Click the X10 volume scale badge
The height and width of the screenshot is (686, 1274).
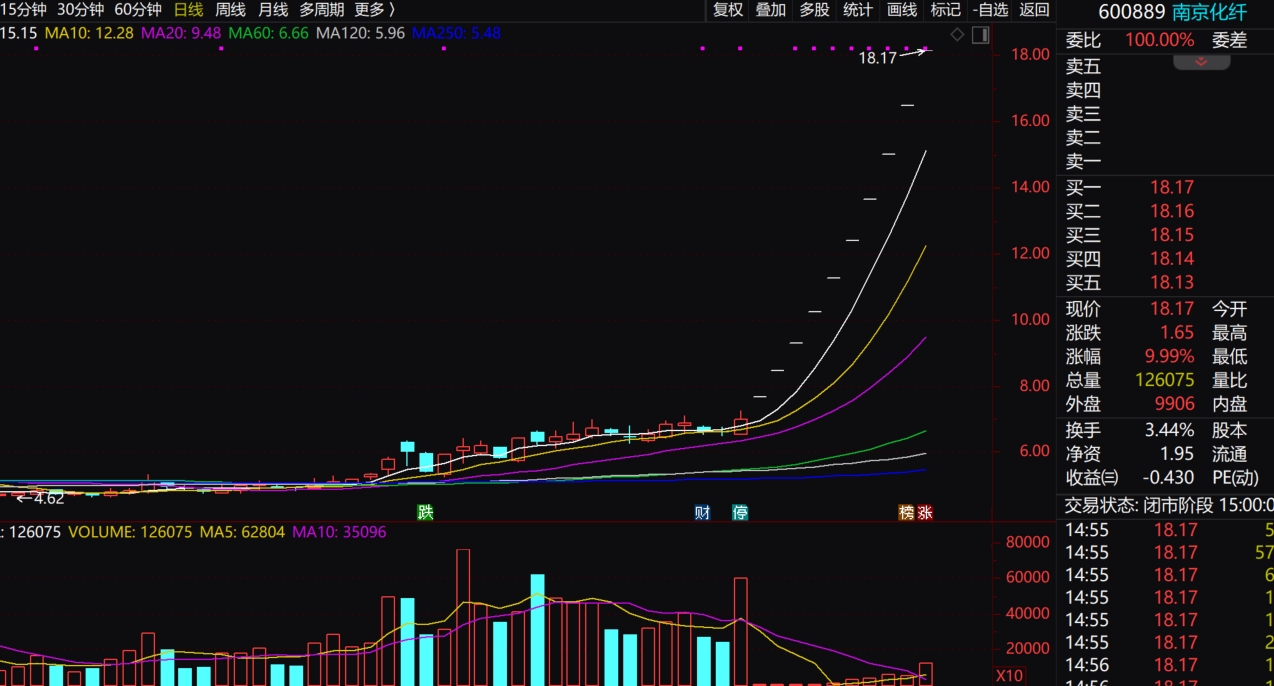point(1010,676)
